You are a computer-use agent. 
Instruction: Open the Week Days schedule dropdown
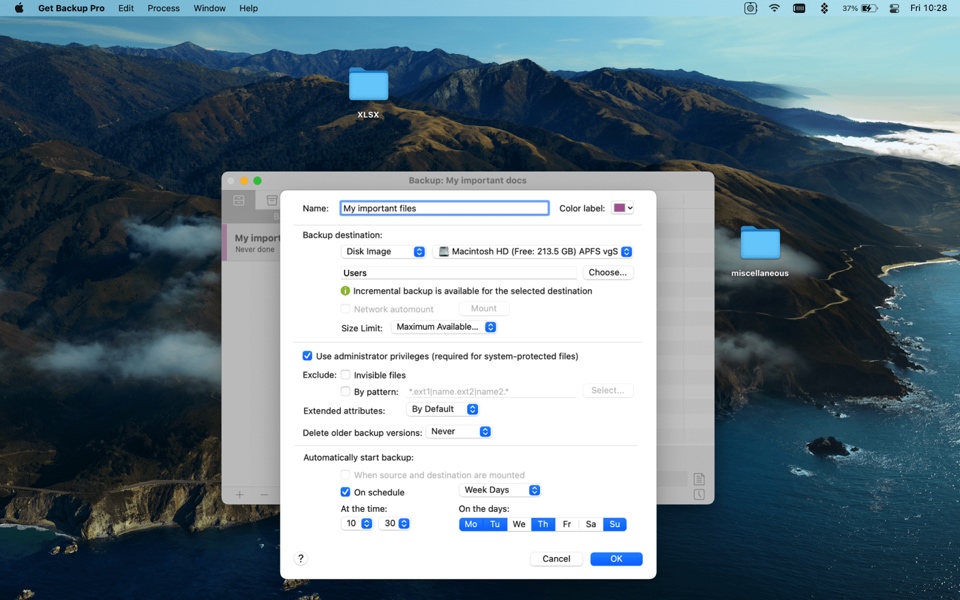500,490
